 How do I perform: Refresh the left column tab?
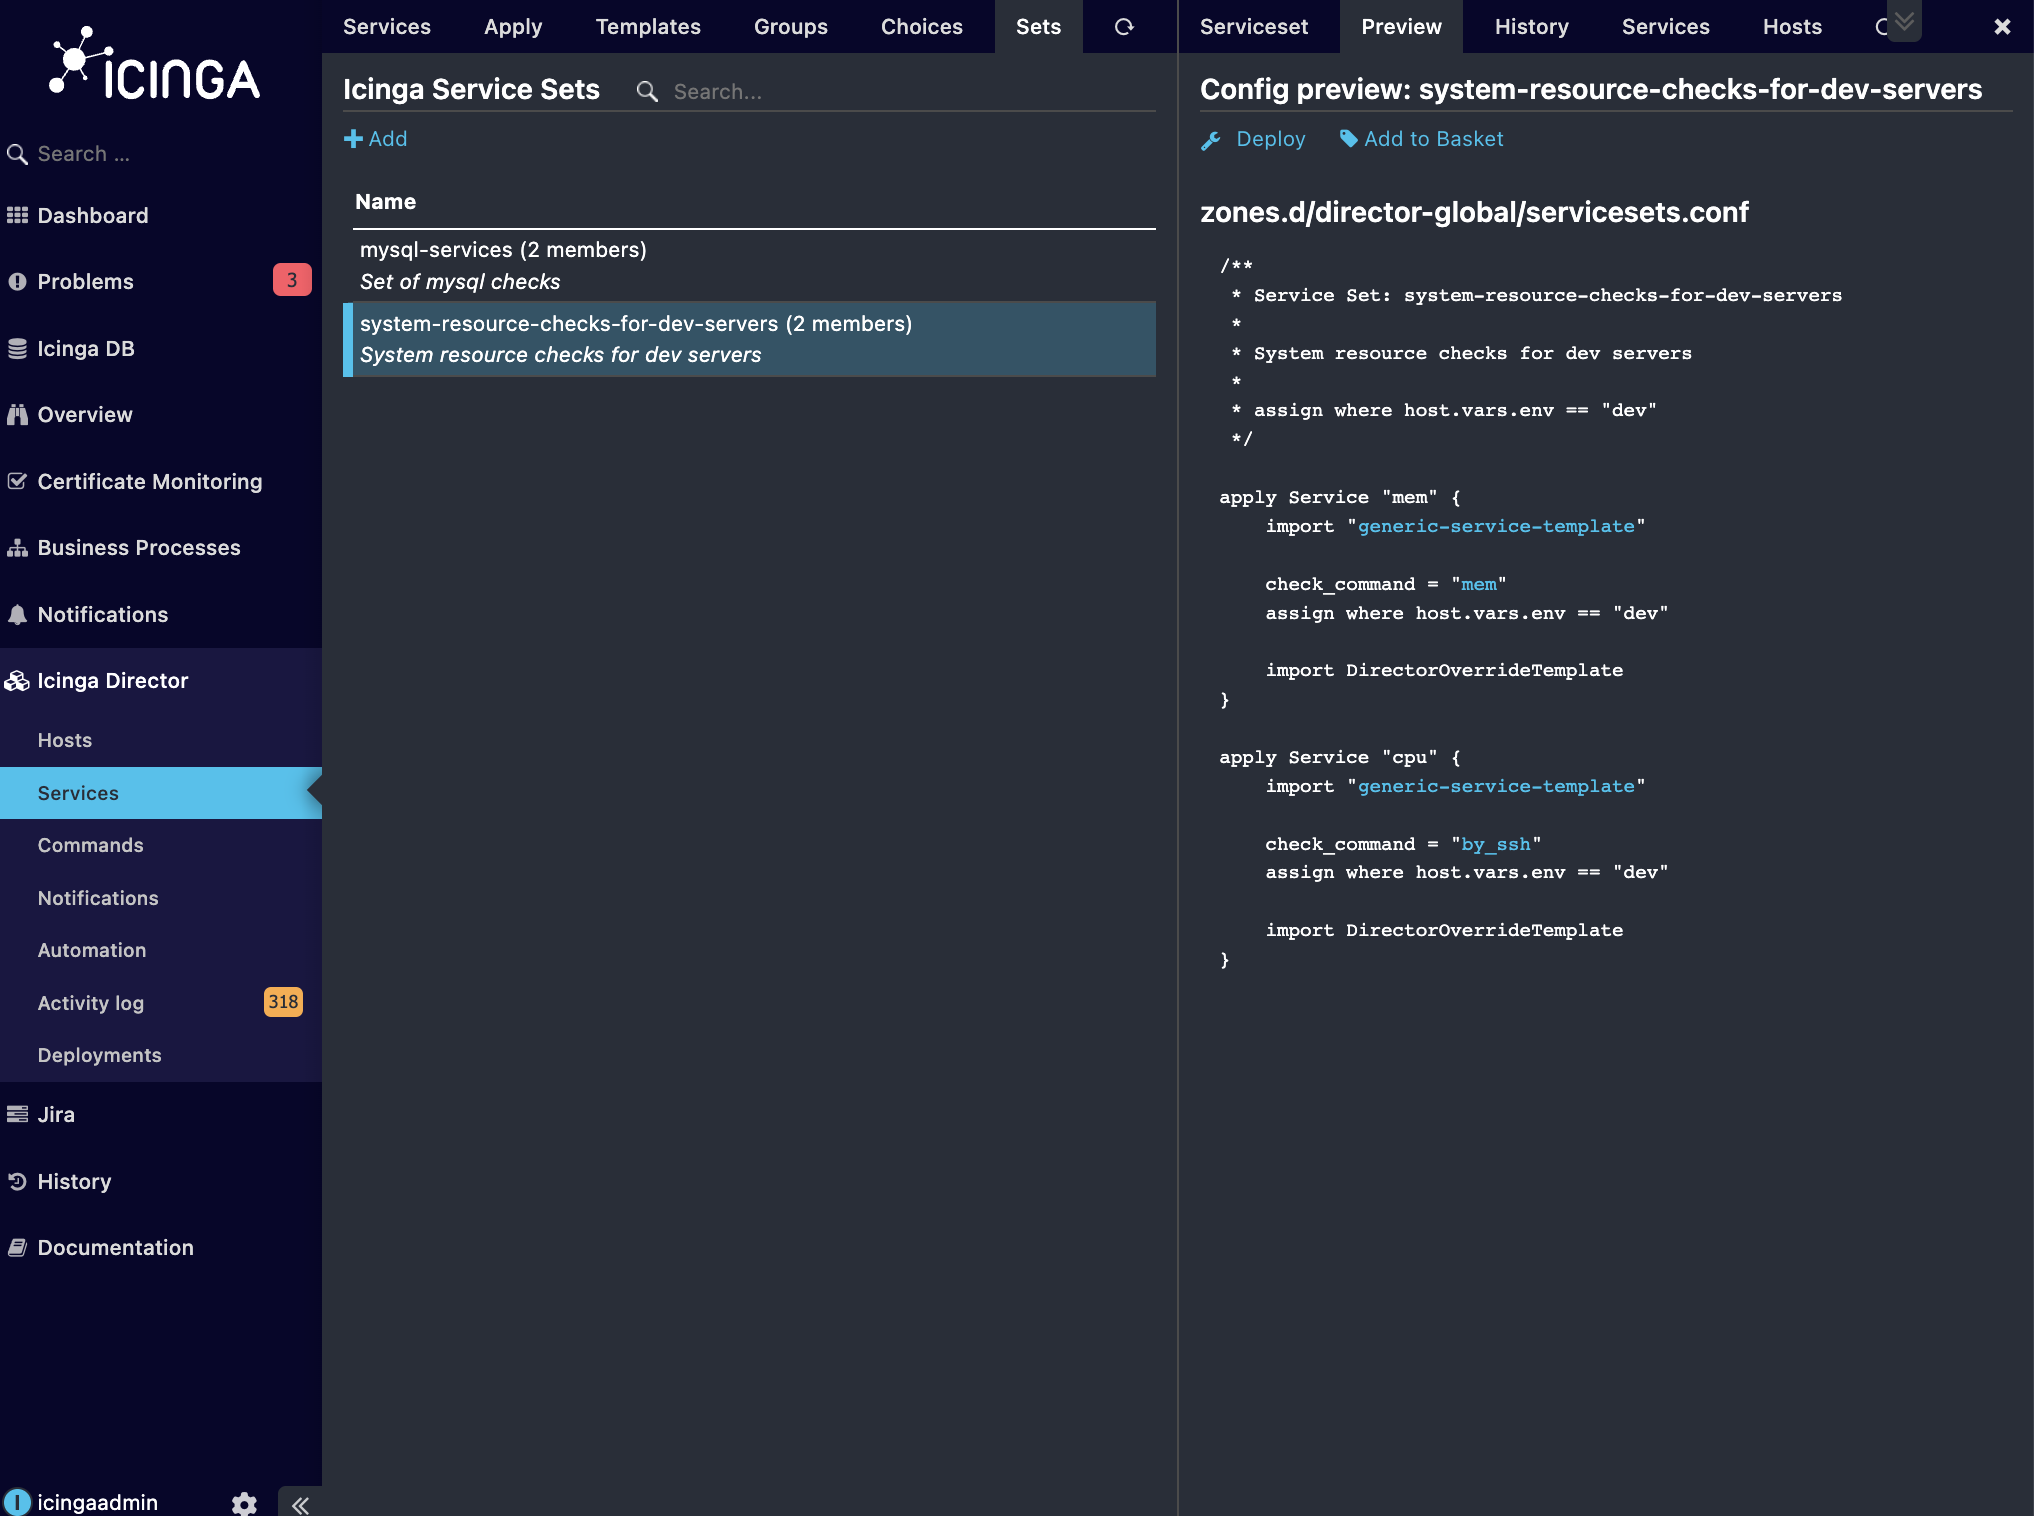point(1124,27)
